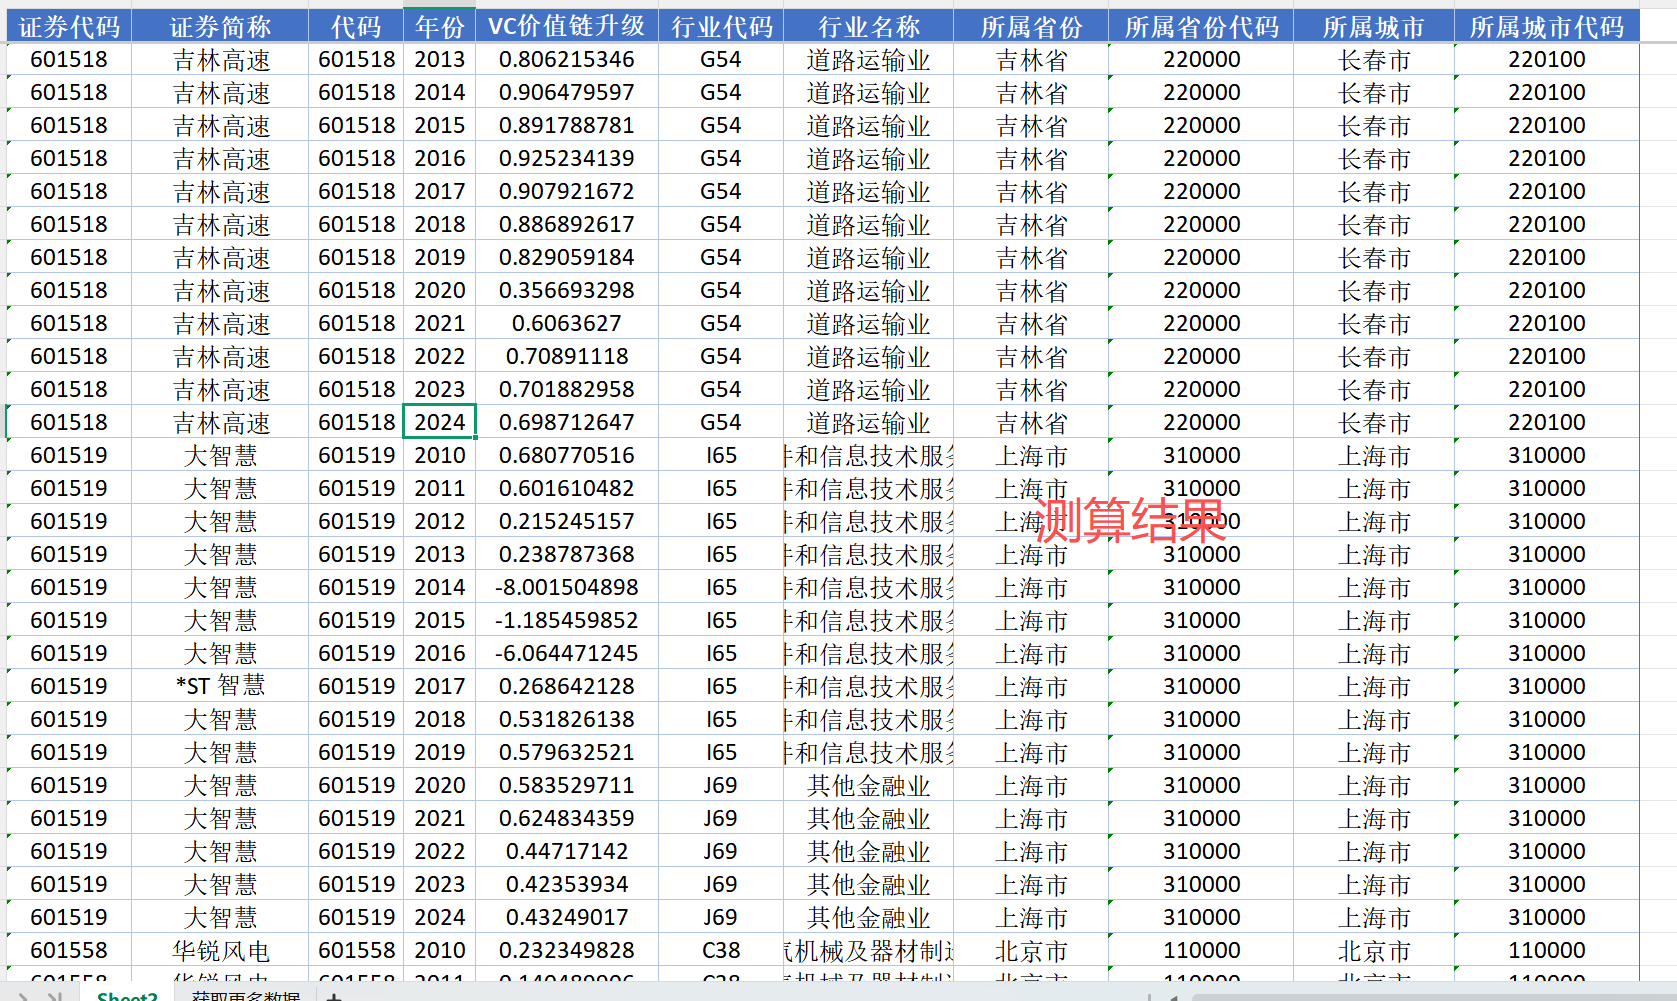Select the 证券简称 column header cell
Screen dimensions: 1677x1001
tap(220, 27)
